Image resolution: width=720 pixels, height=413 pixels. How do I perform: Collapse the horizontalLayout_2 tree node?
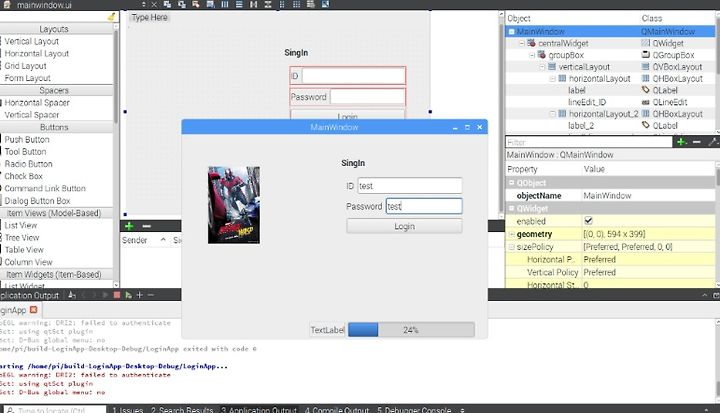pyautogui.click(x=553, y=114)
